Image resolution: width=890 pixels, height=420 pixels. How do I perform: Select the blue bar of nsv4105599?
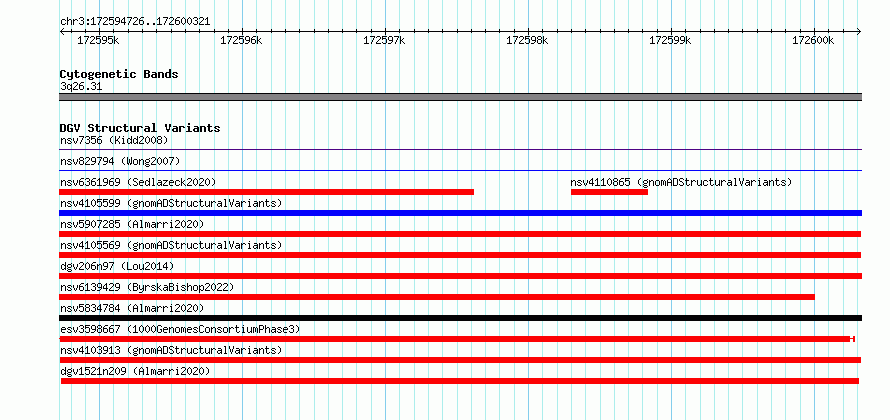[460, 213]
